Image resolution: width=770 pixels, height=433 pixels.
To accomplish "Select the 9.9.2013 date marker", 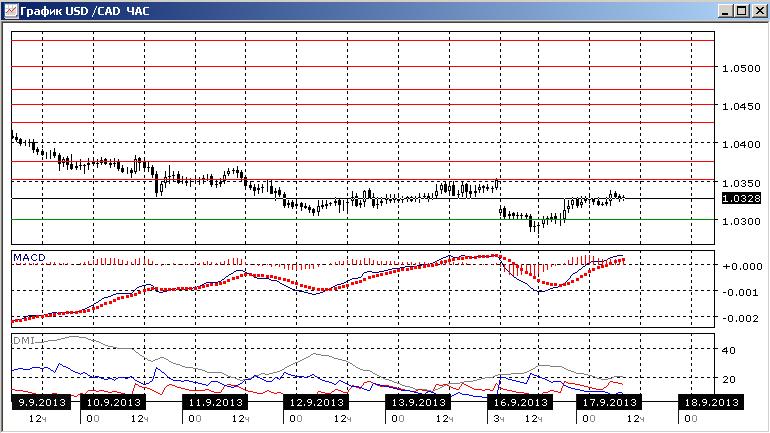I will [42, 403].
